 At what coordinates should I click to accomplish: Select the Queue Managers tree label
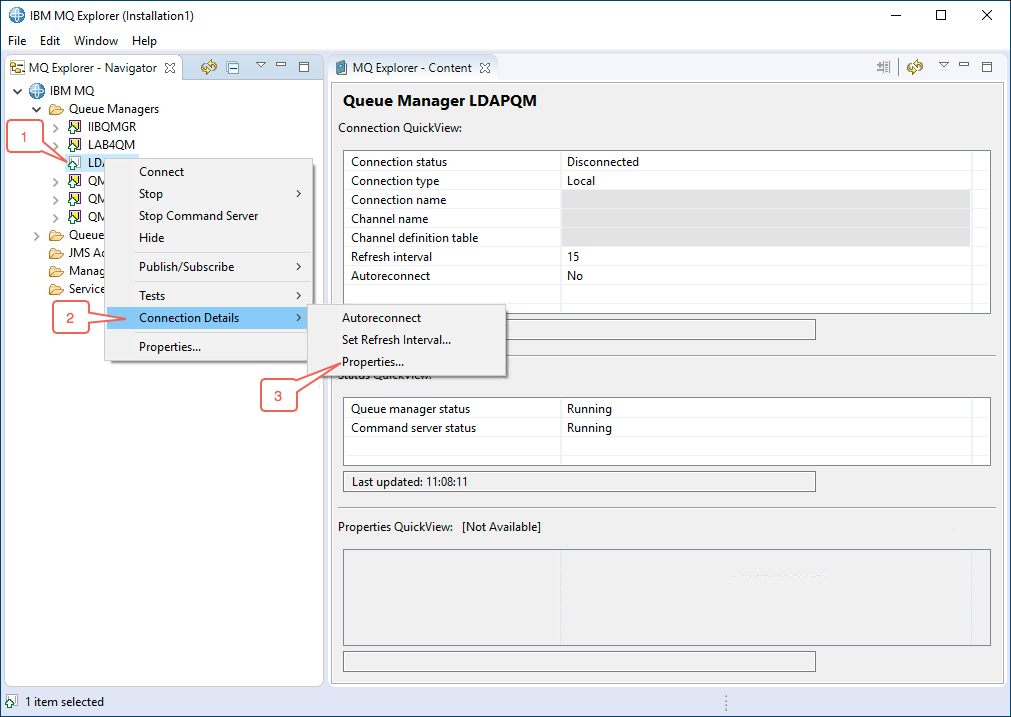tap(113, 109)
